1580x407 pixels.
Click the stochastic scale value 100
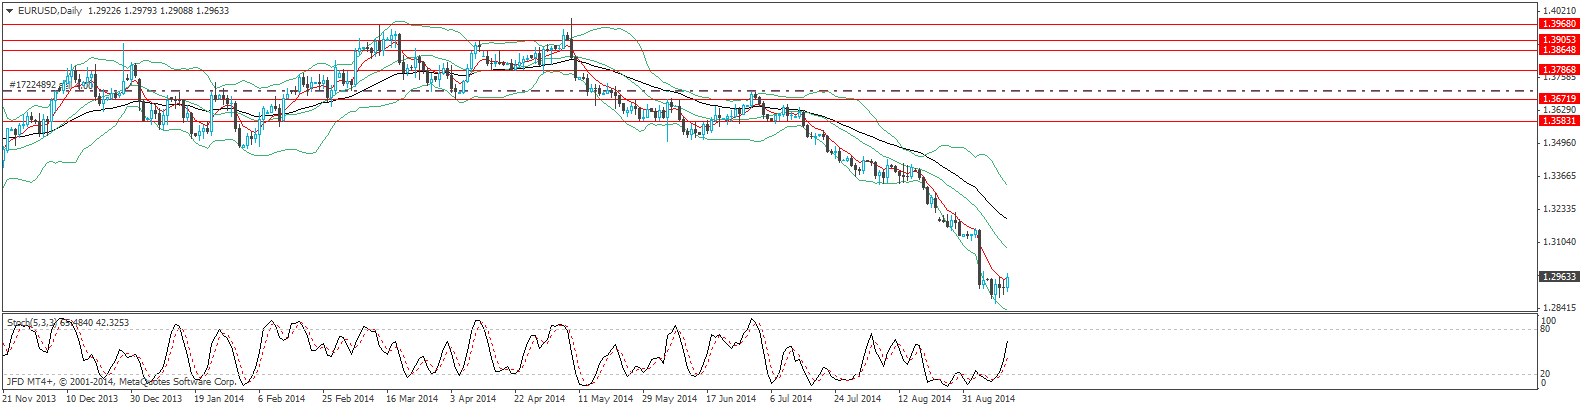click(1549, 321)
